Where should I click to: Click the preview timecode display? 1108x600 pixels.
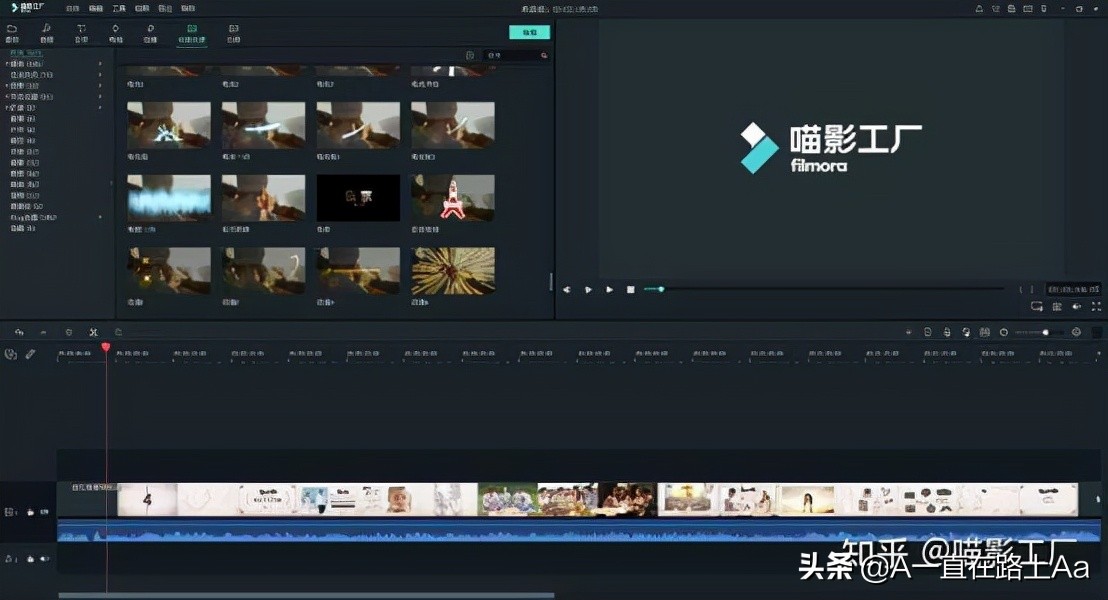(1073, 290)
